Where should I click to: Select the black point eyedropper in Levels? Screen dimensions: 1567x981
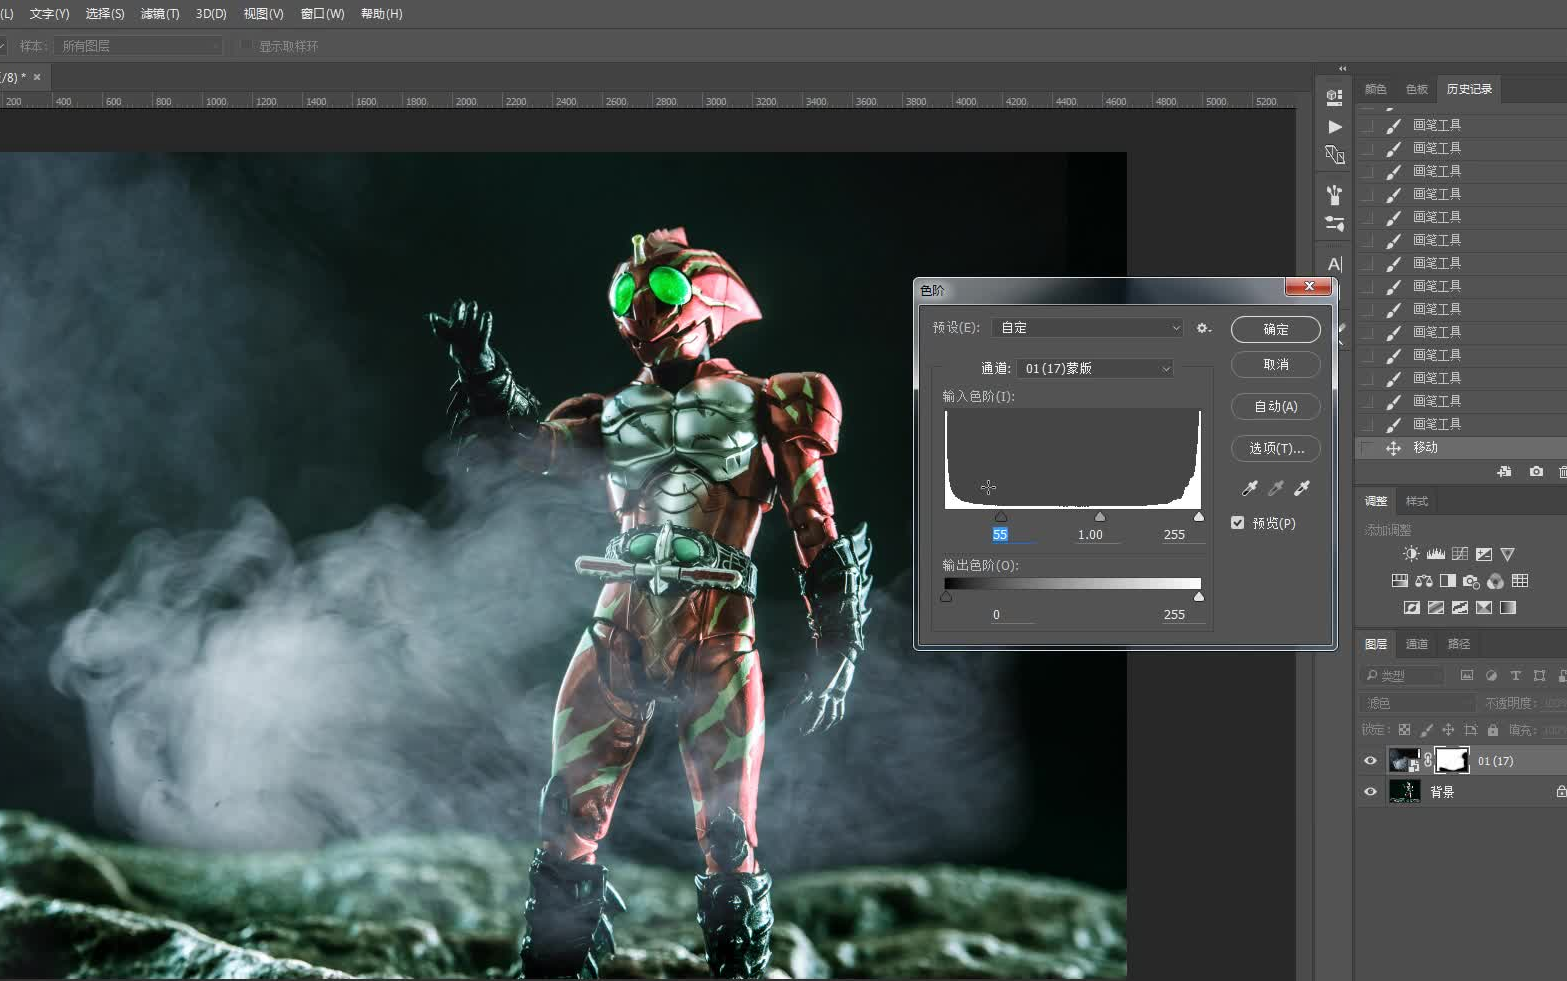pyautogui.click(x=1249, y=488)
